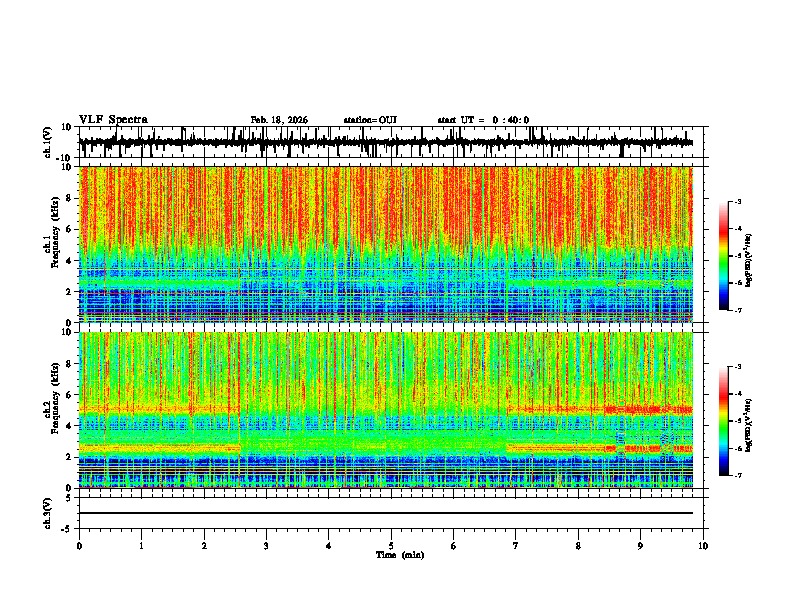
Task: Click the "10" tick on the time axis
Action: pos(703,546)
